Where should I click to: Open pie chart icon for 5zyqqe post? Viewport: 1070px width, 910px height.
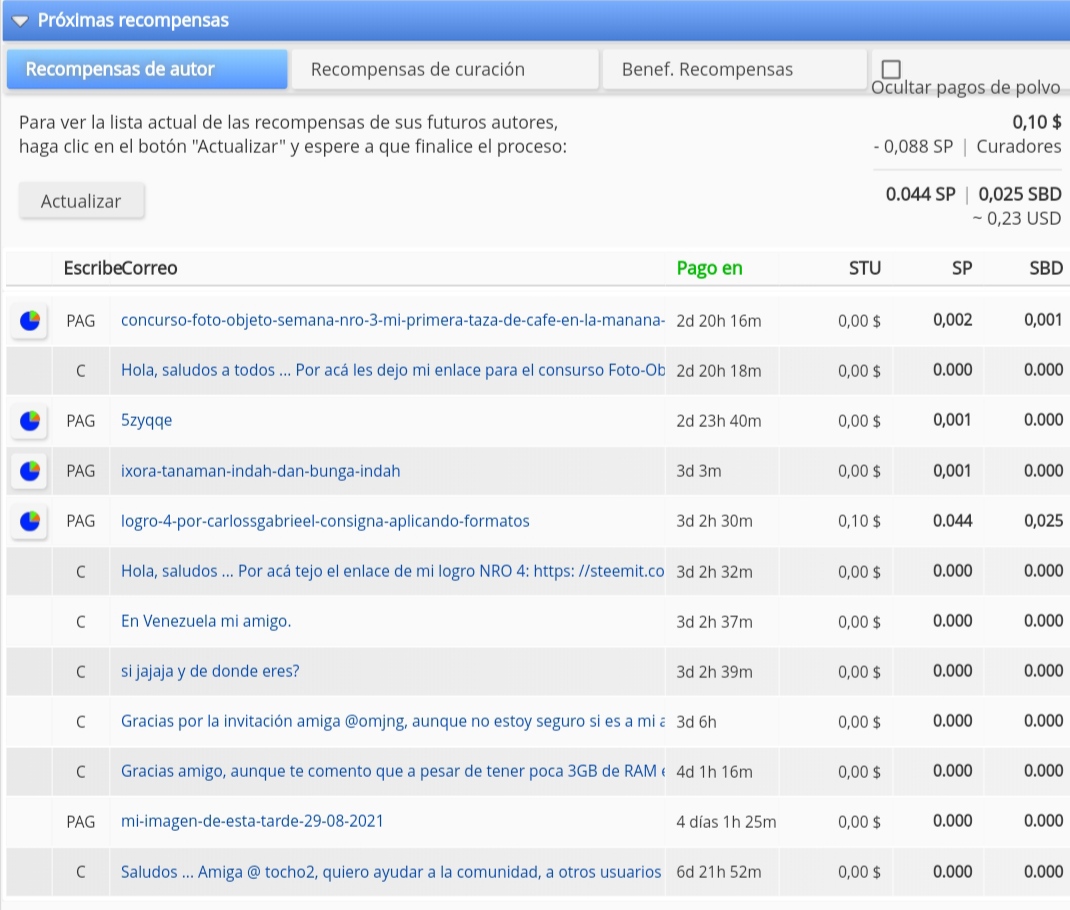click(x=29, y=421)
